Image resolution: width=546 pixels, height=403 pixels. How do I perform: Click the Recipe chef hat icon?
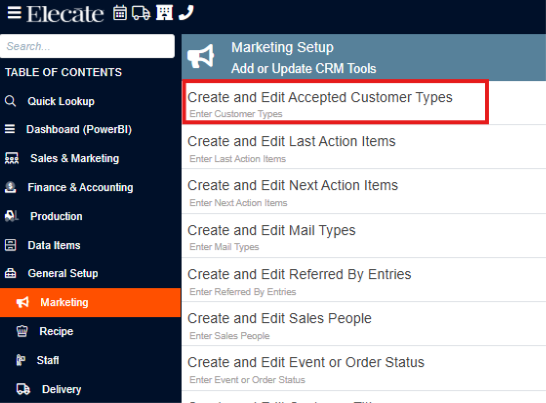coord(22,331)
